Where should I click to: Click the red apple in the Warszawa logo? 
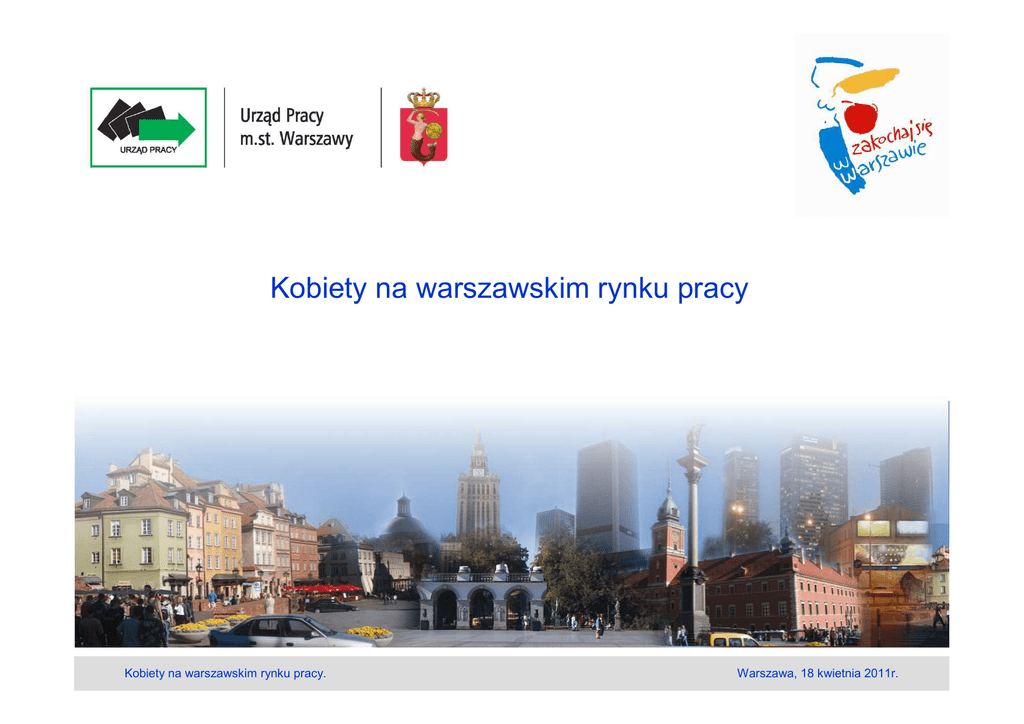point(858,116)
